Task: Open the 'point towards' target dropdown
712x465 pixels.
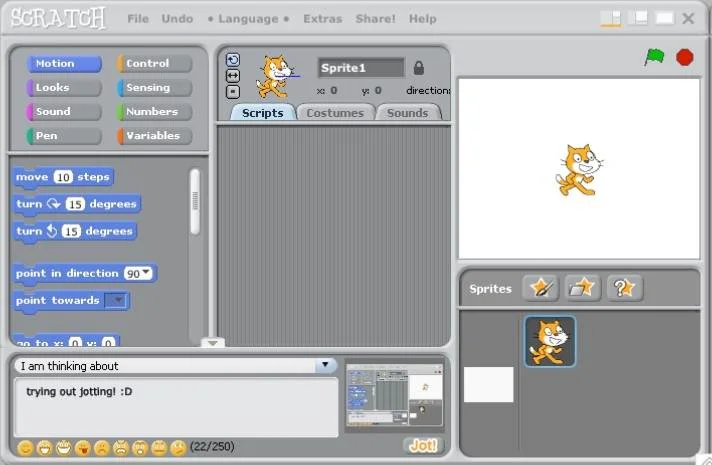Action: tap(117, 300)
